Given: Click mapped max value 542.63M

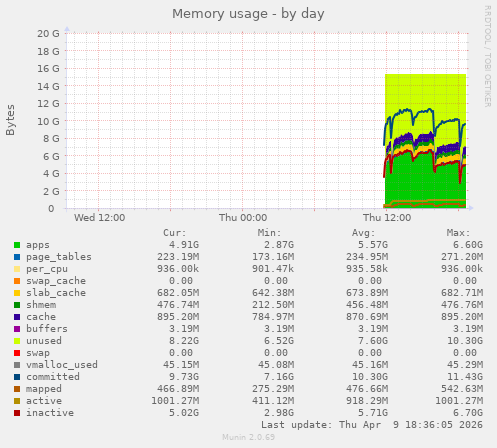Looking at the screenshot, I should point(462,389).
